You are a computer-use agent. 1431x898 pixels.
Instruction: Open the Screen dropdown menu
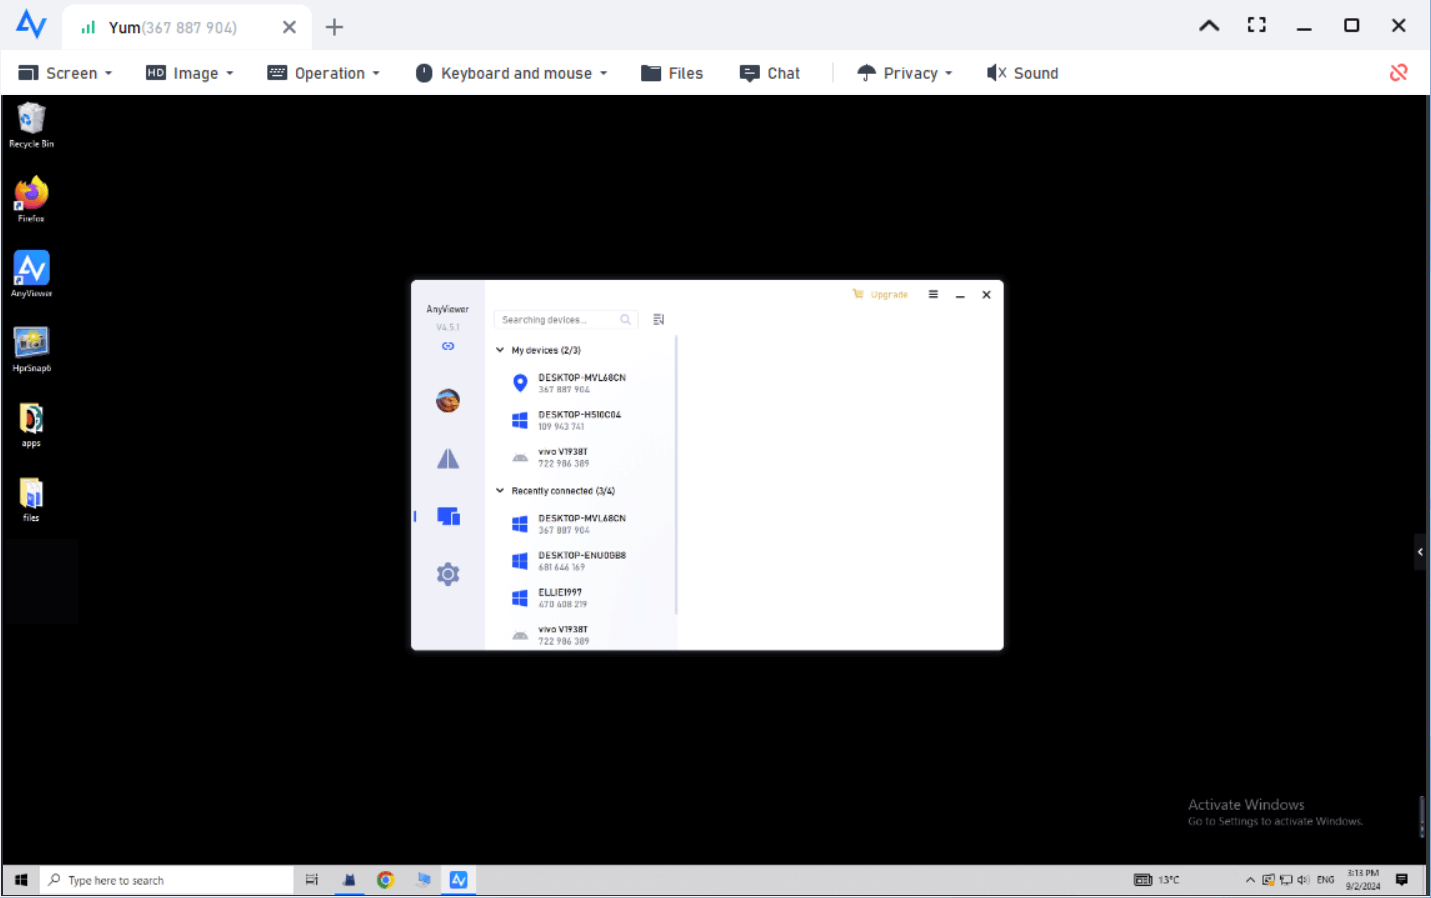[x=66, y=73]
